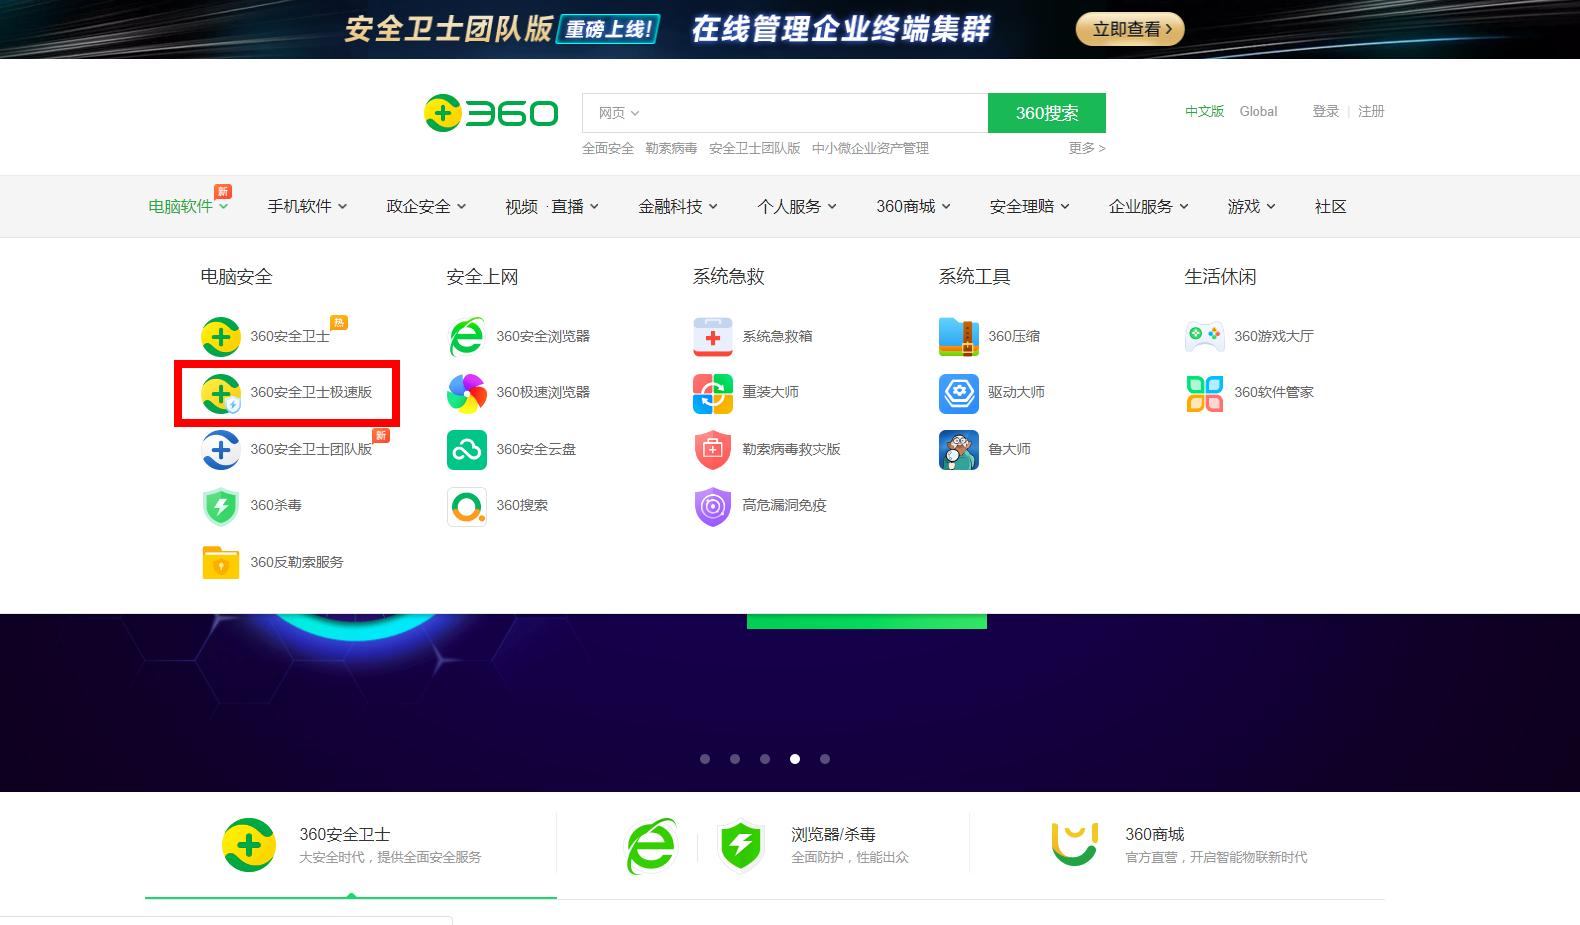Screen dimensions: 1580x925
Task: Open the 360安全浏览器 icon in the menu
Action: tap(467, 337)
